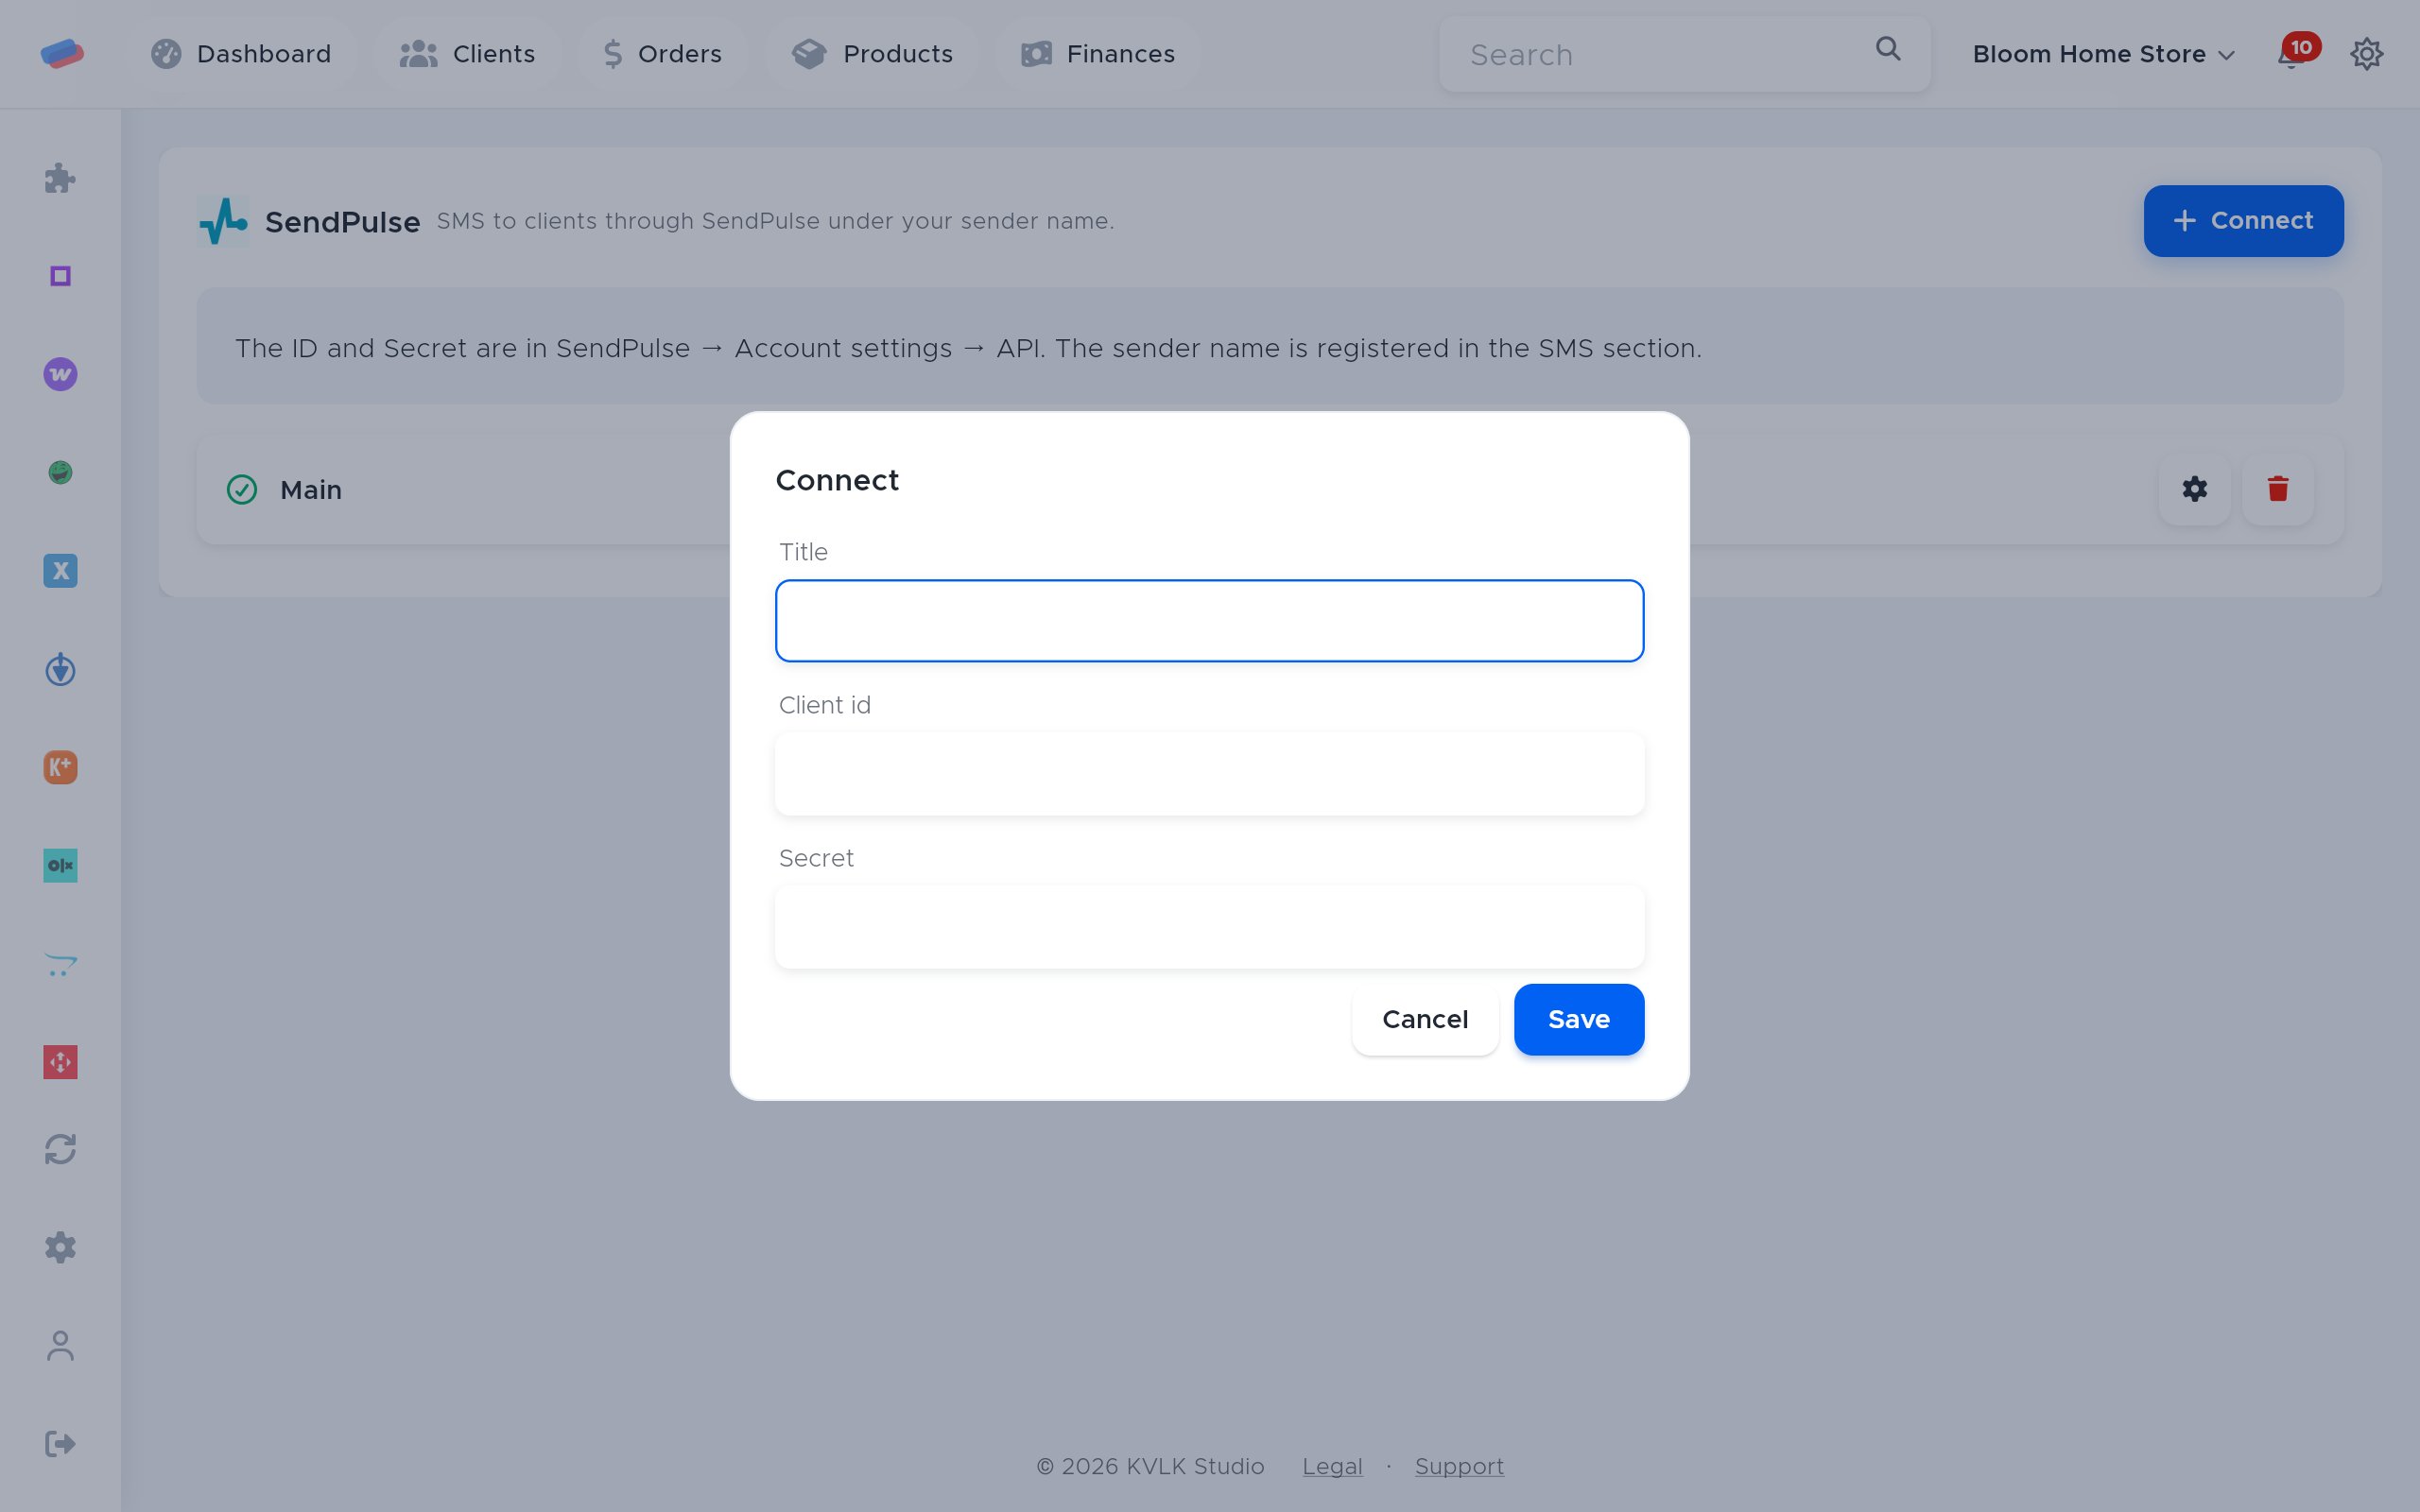Expand the Bloom Home Store dropdown

click(x=2103, y=54)
